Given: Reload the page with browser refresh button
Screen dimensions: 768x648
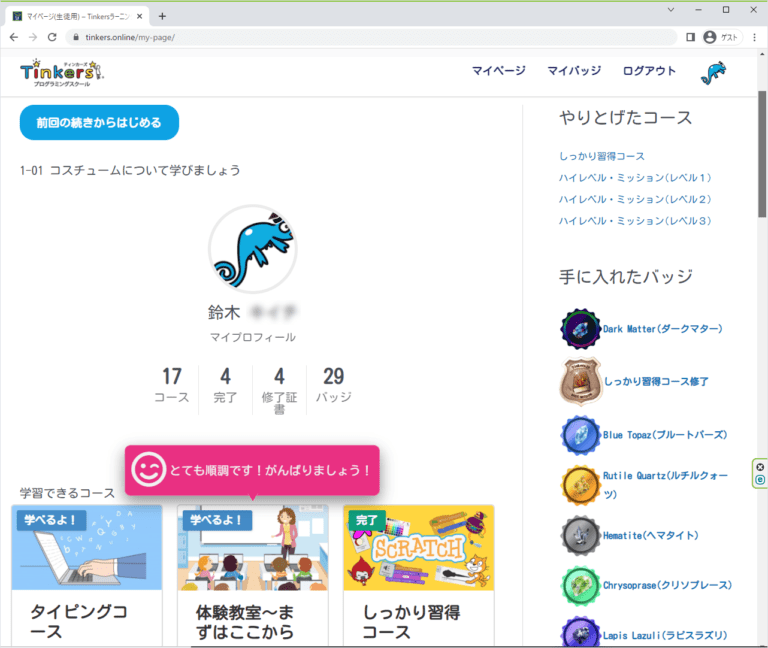Looking at the screenshot, I should 53,37.
